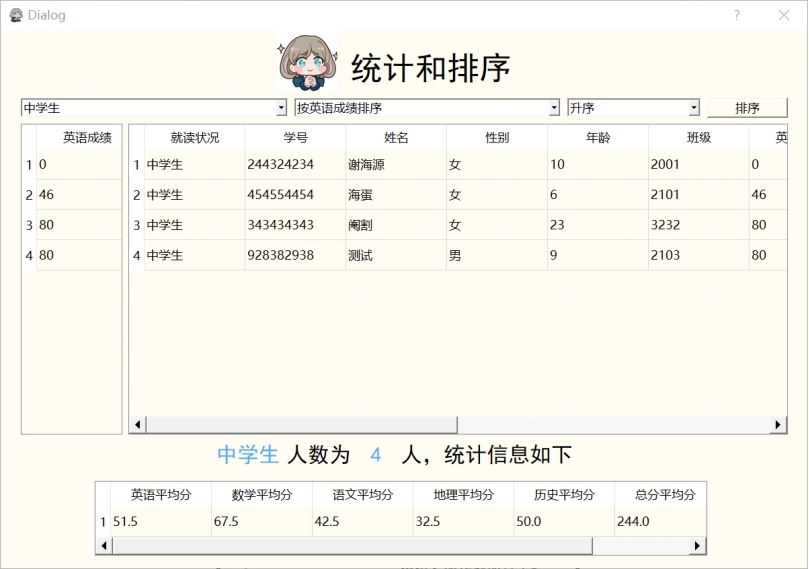Select the total average value 244.0
Screen dimensions: 809x569
[x=660, y=522]
